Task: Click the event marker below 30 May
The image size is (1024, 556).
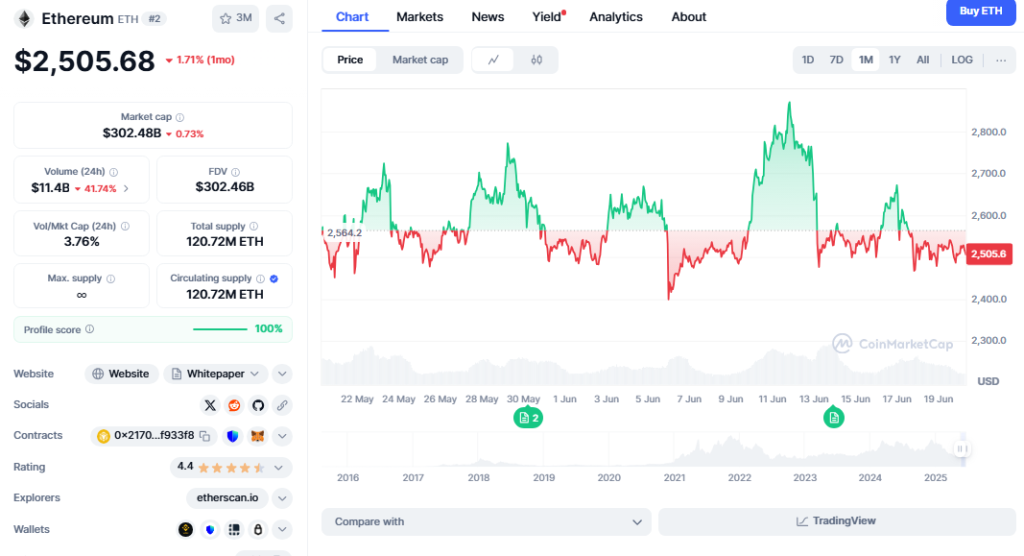Action: coord(527,418)
